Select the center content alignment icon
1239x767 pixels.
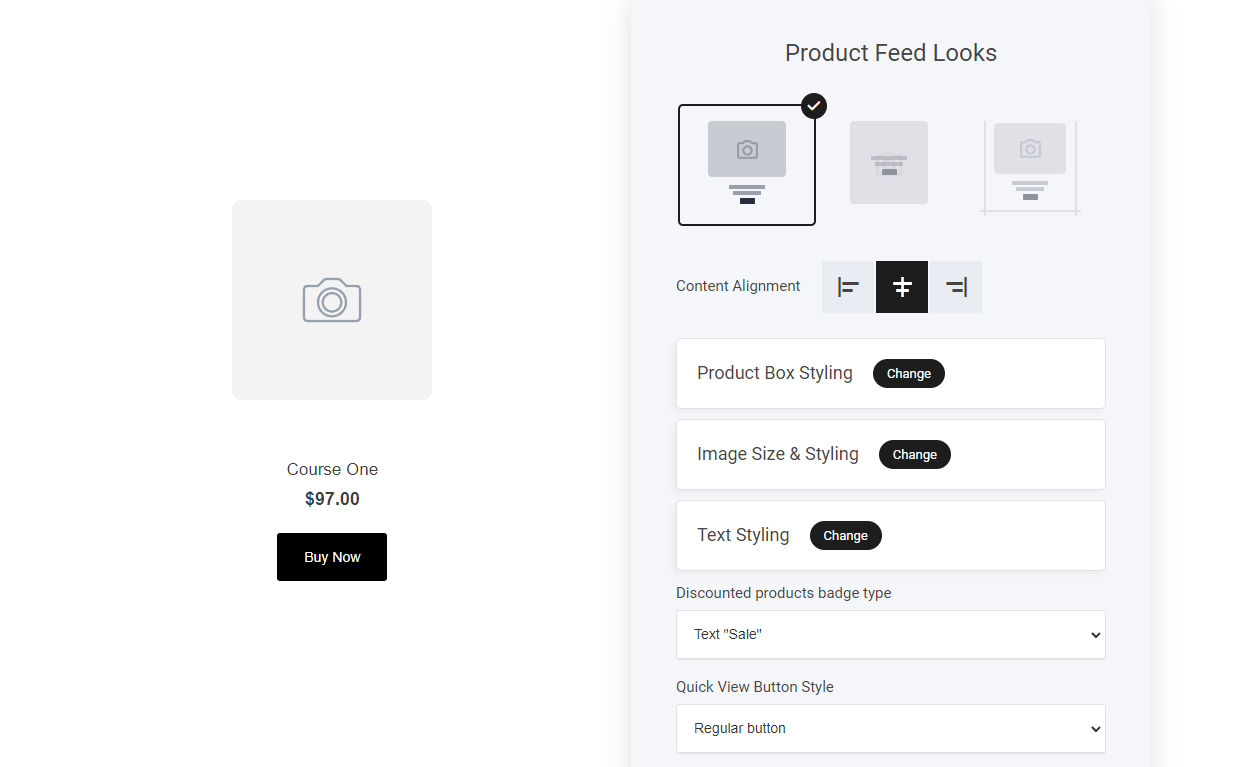(902, 287)
